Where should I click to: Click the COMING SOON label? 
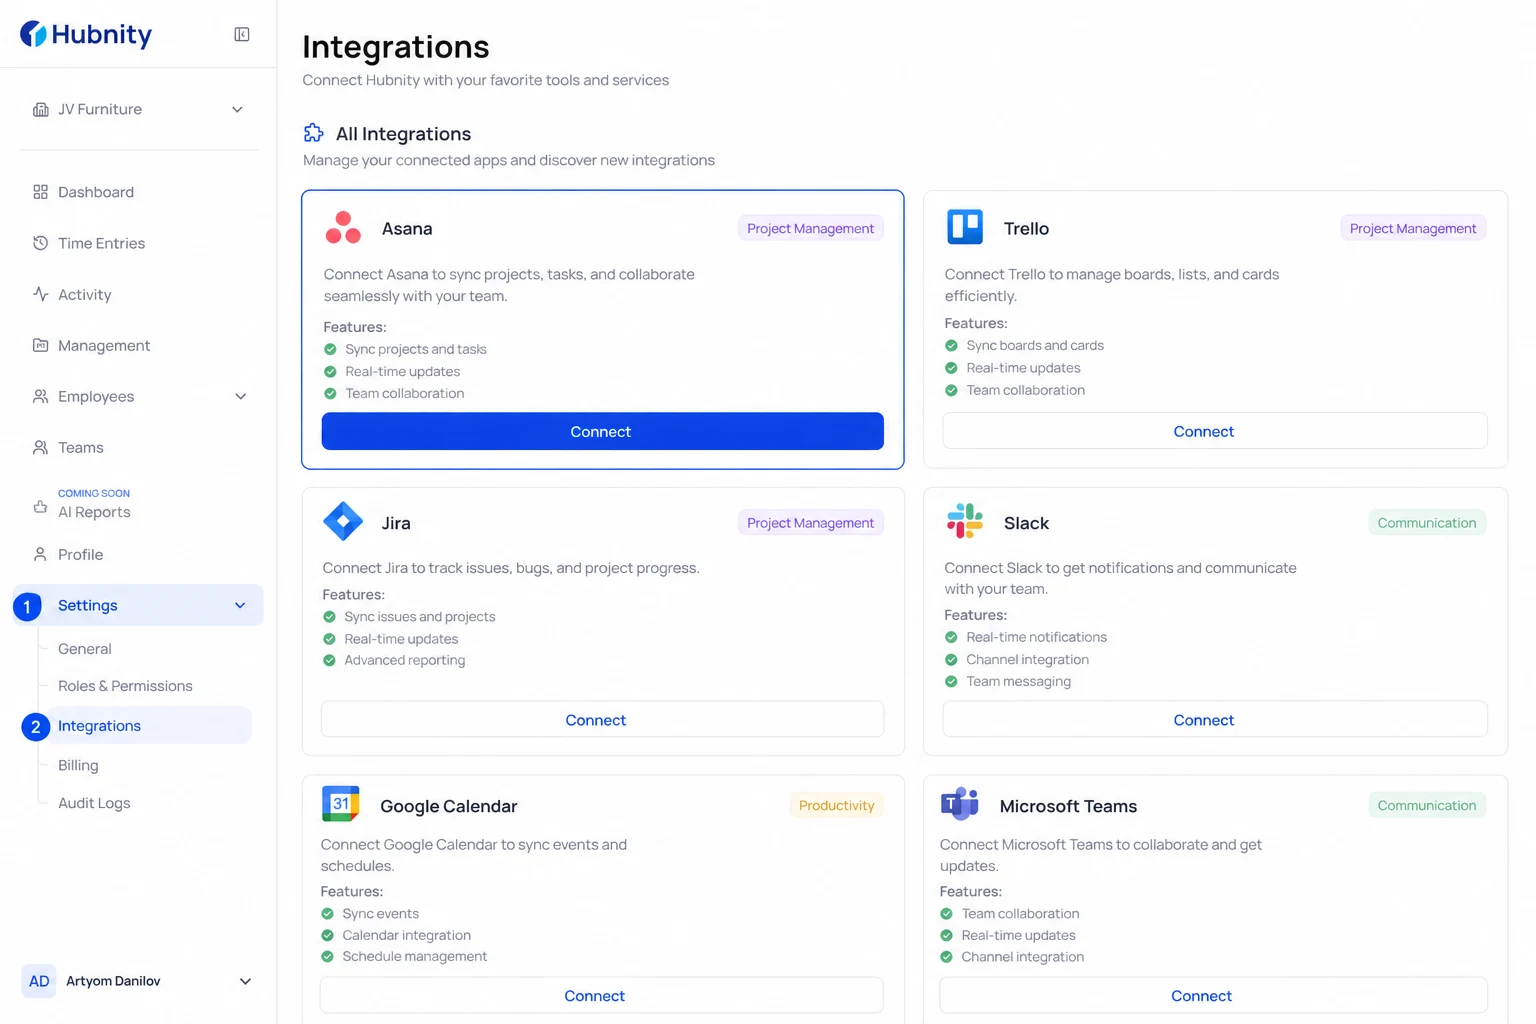[x=94, y=493]
